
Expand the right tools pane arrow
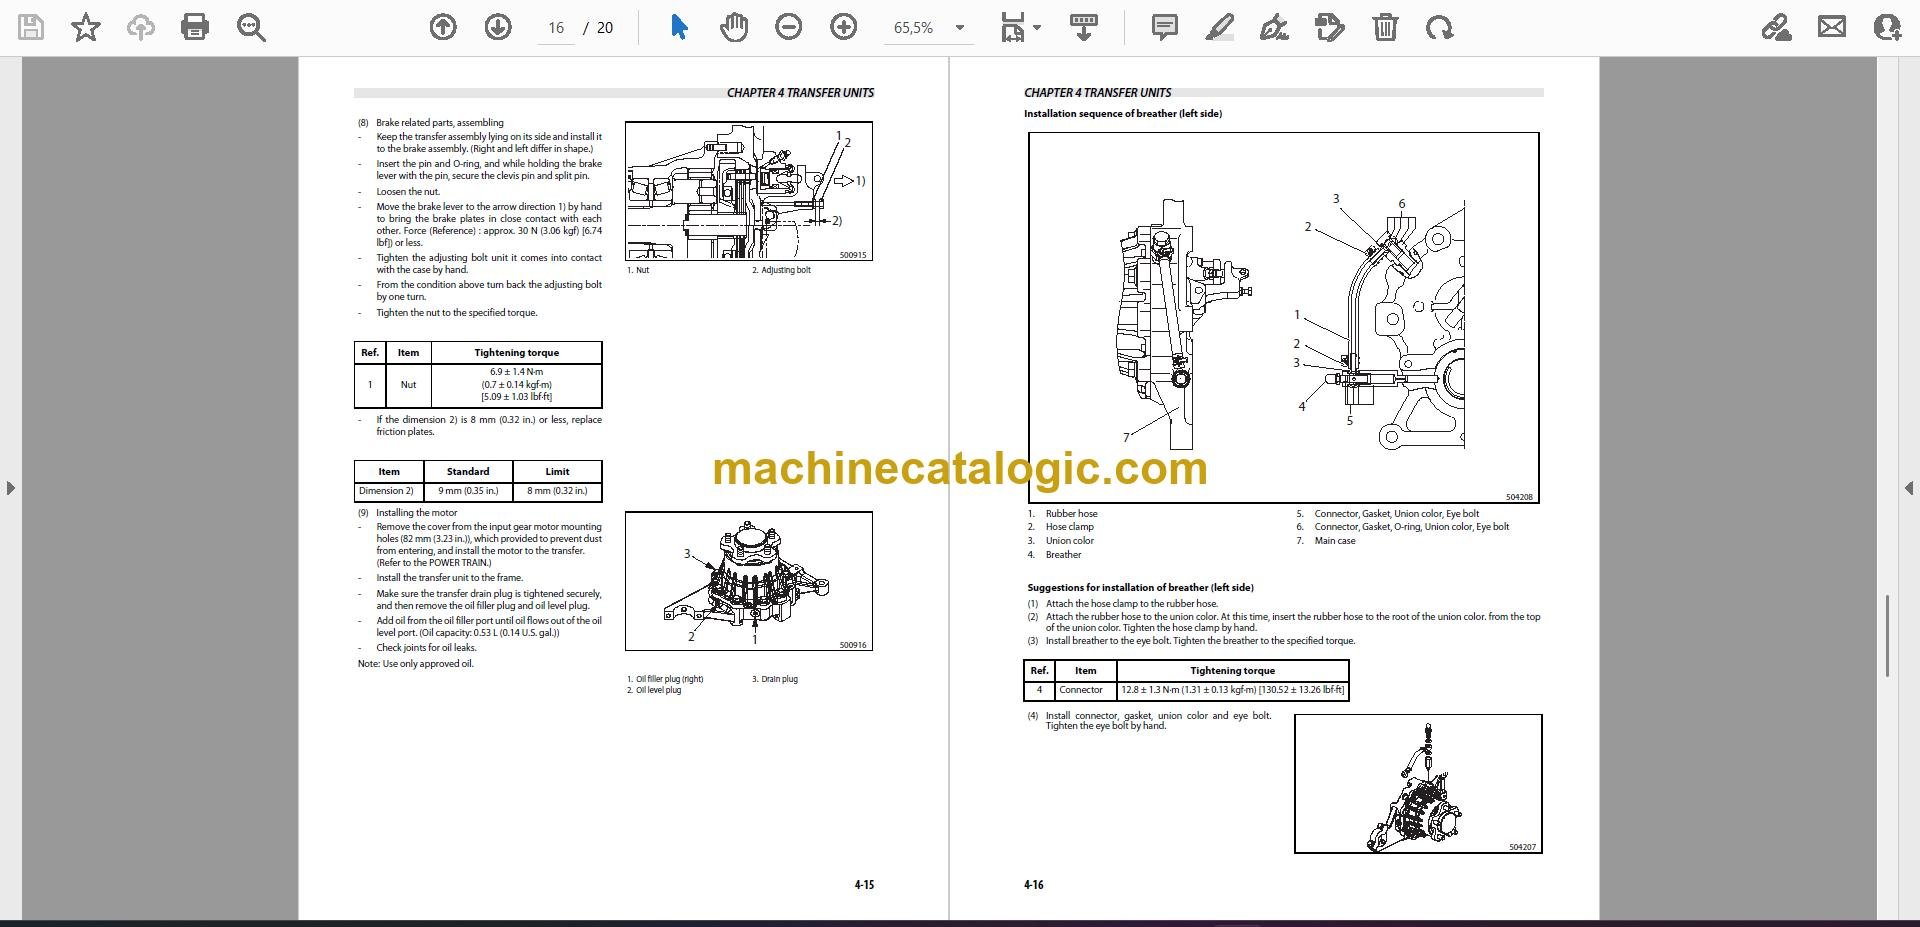click(1908, 488)
